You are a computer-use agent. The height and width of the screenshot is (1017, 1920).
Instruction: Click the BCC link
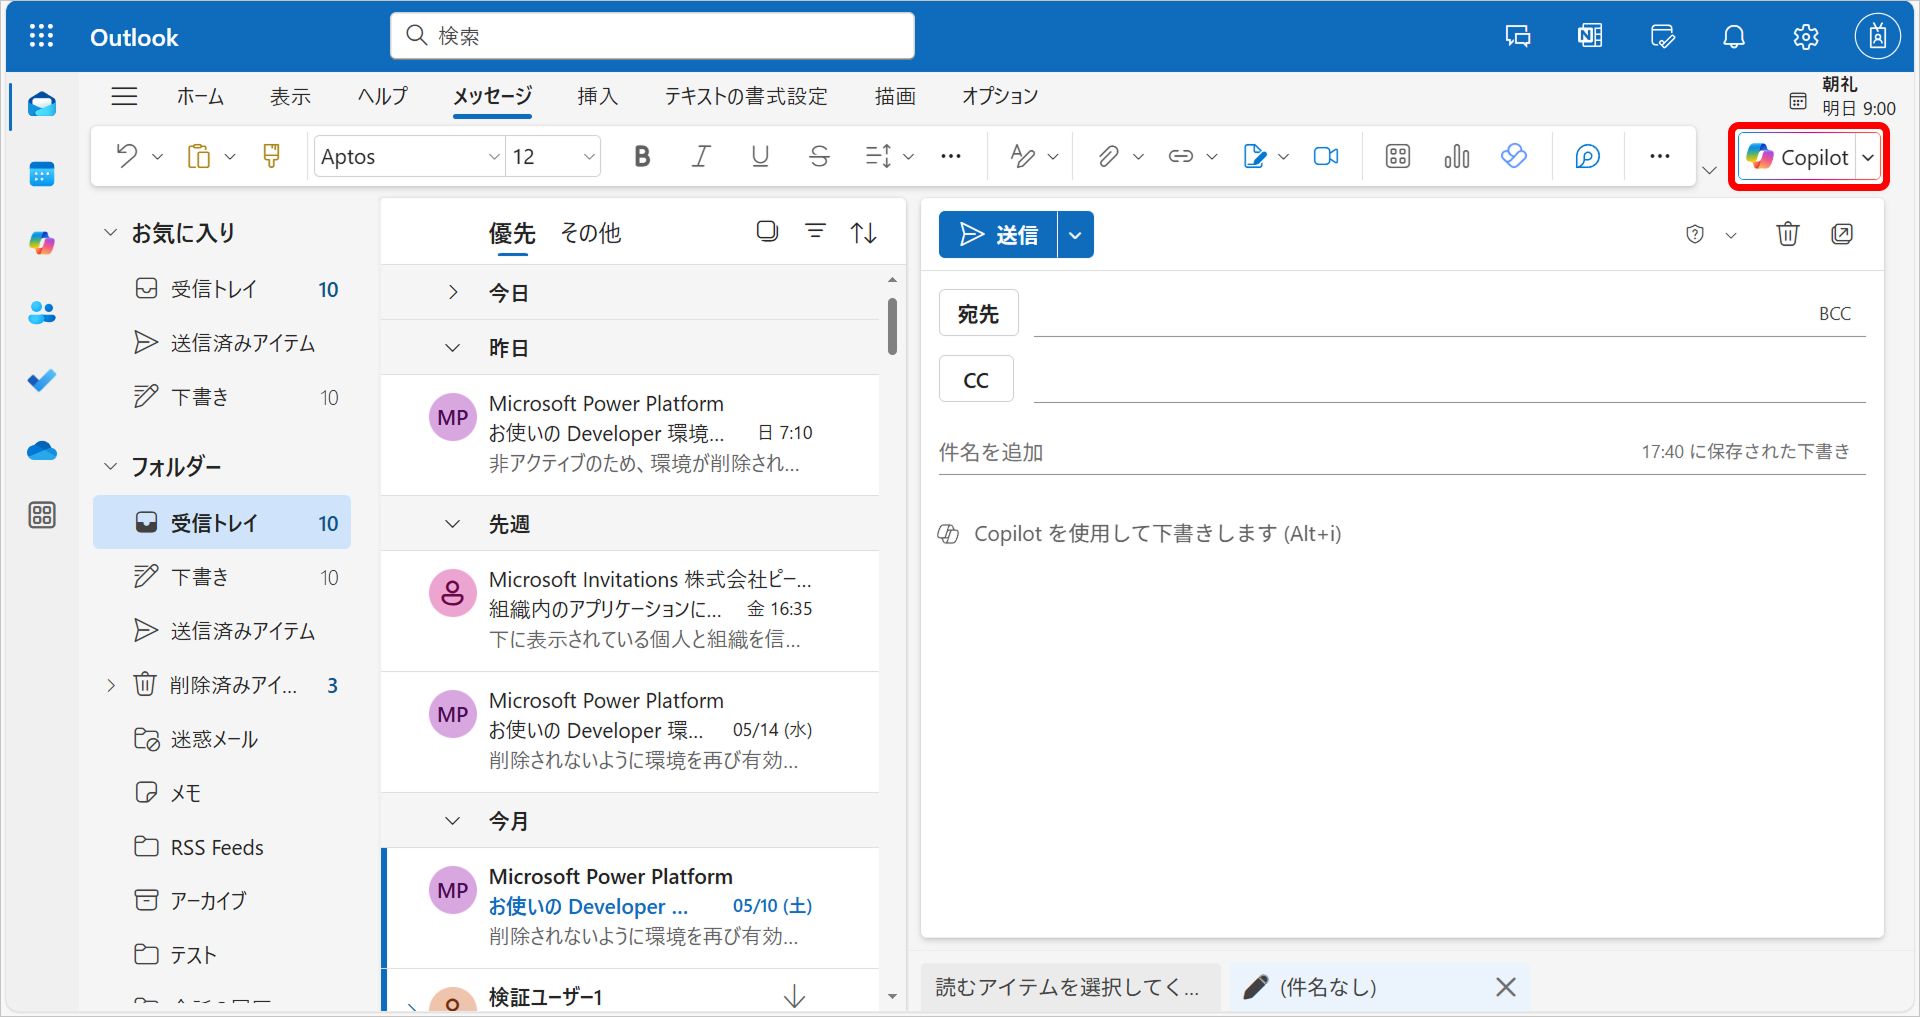pos(1835,314)
